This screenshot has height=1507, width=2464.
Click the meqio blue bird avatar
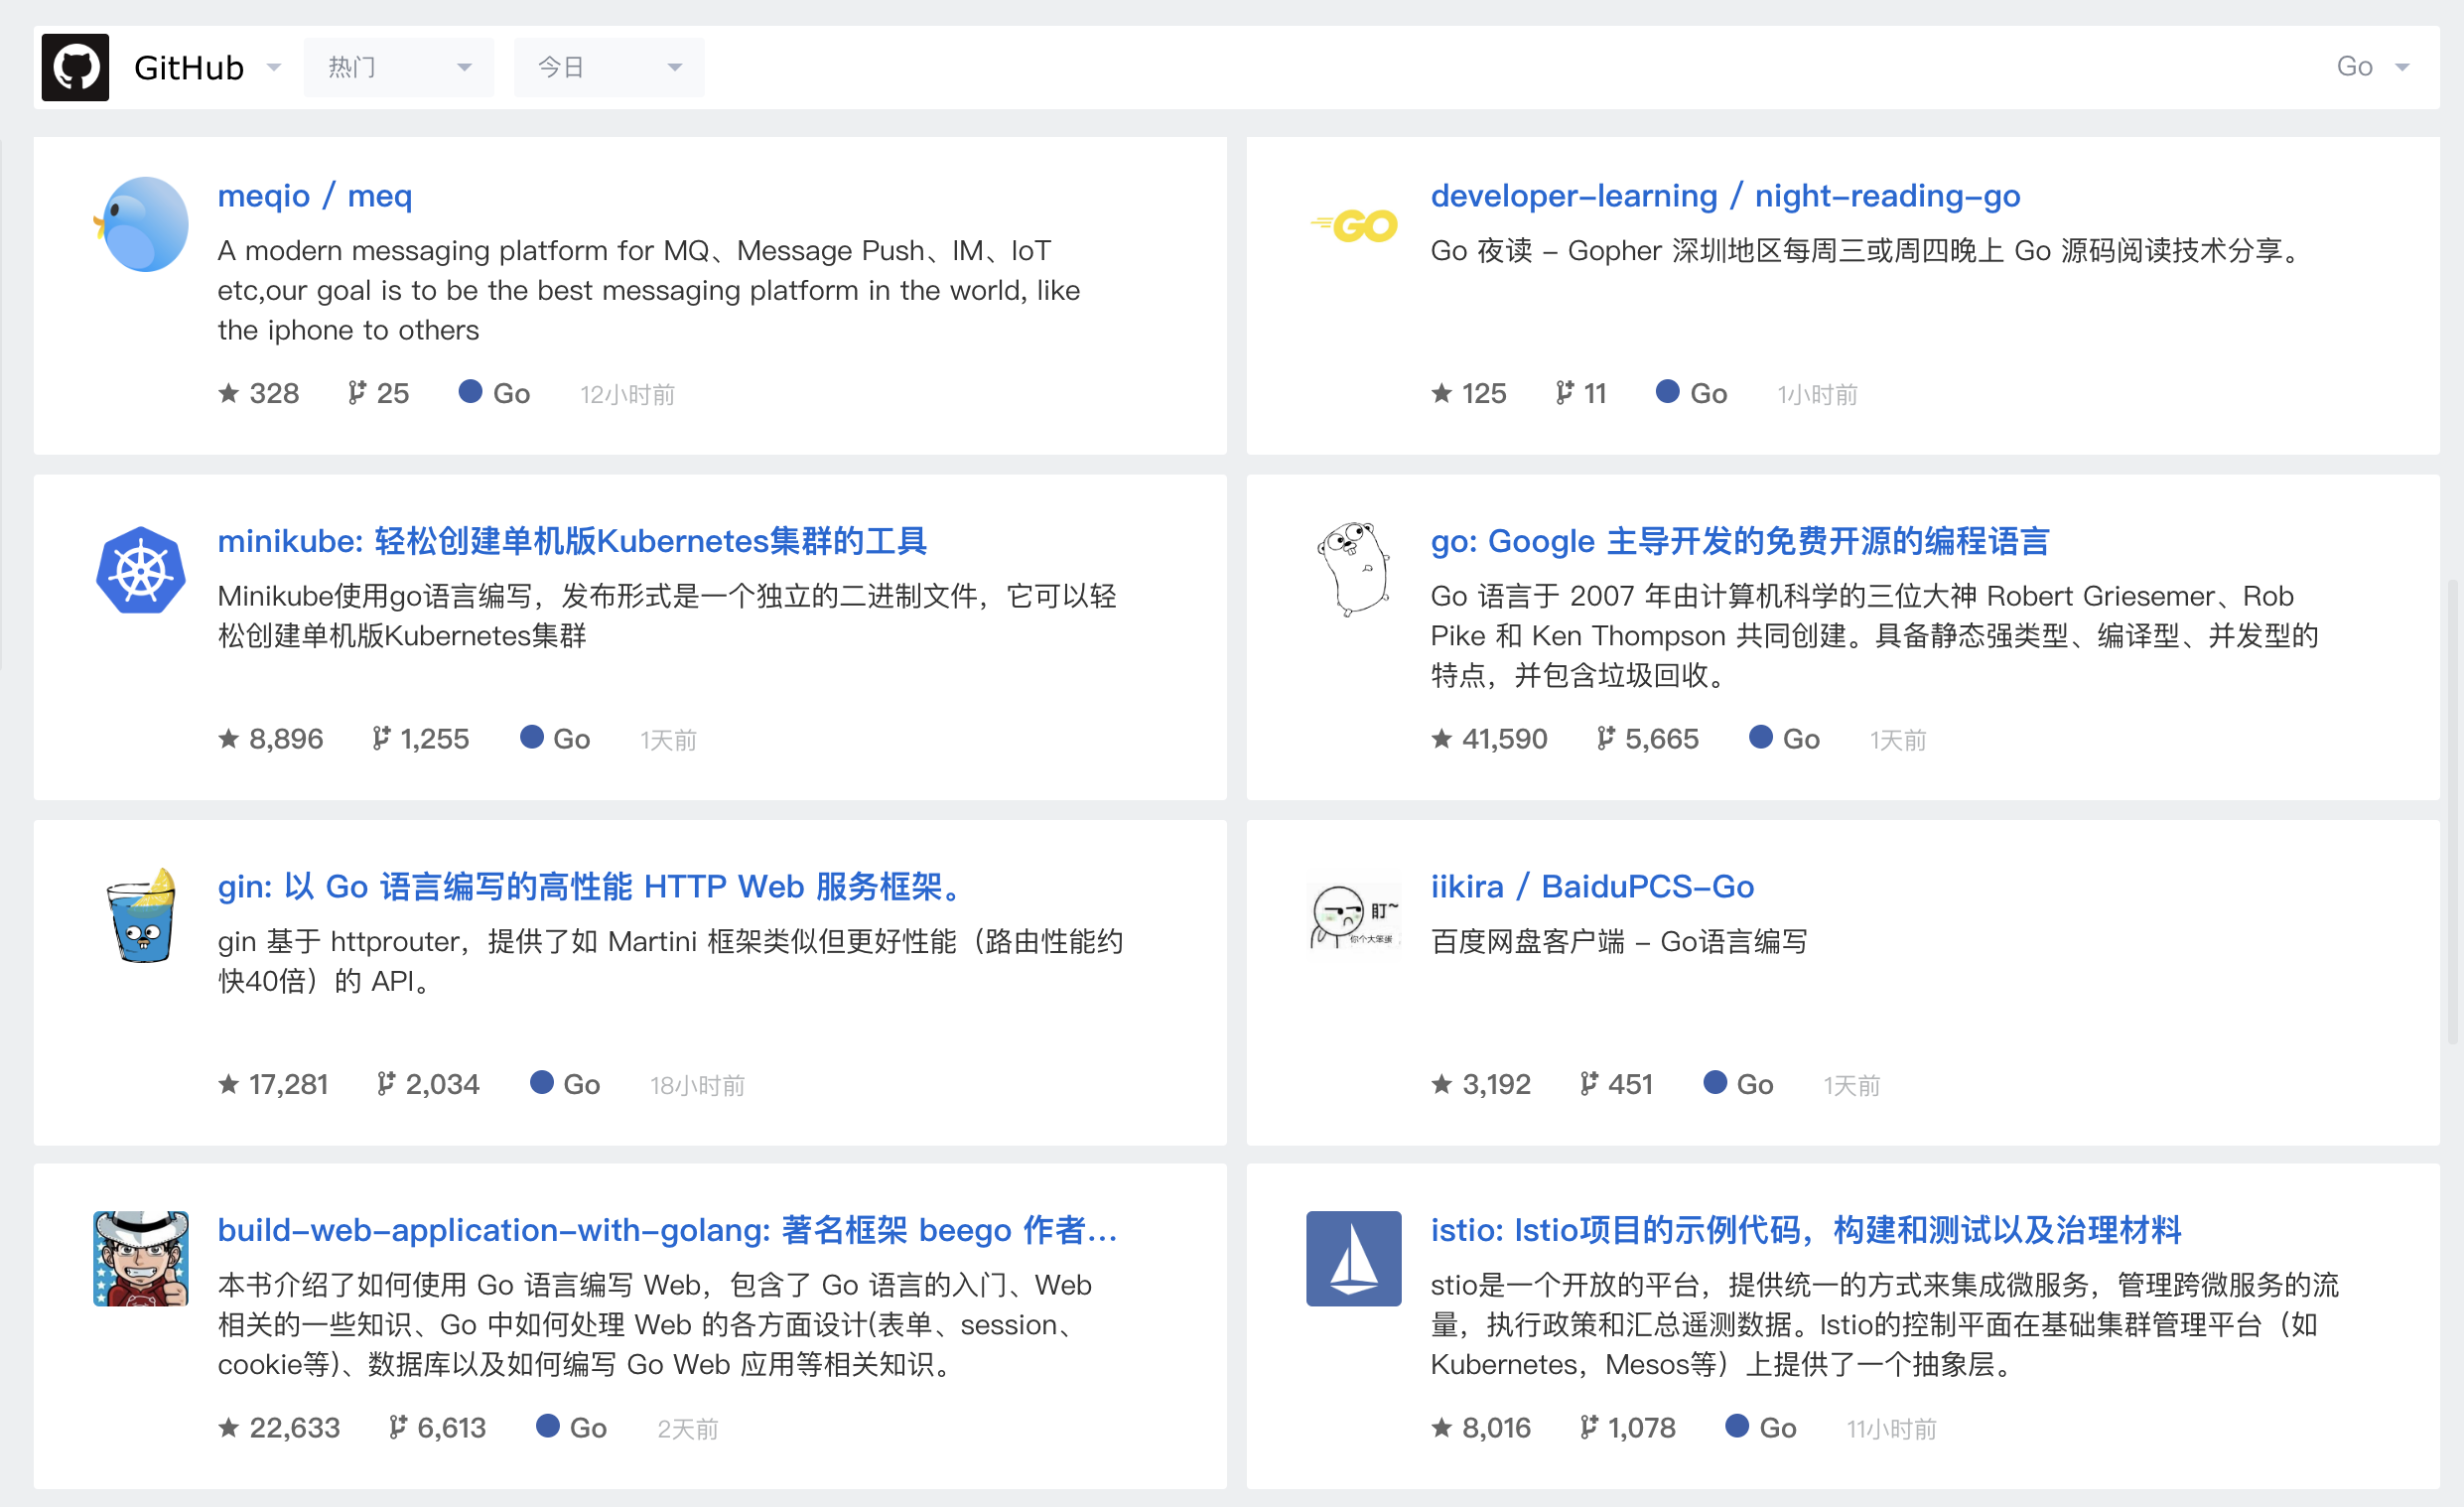point(143,225)
